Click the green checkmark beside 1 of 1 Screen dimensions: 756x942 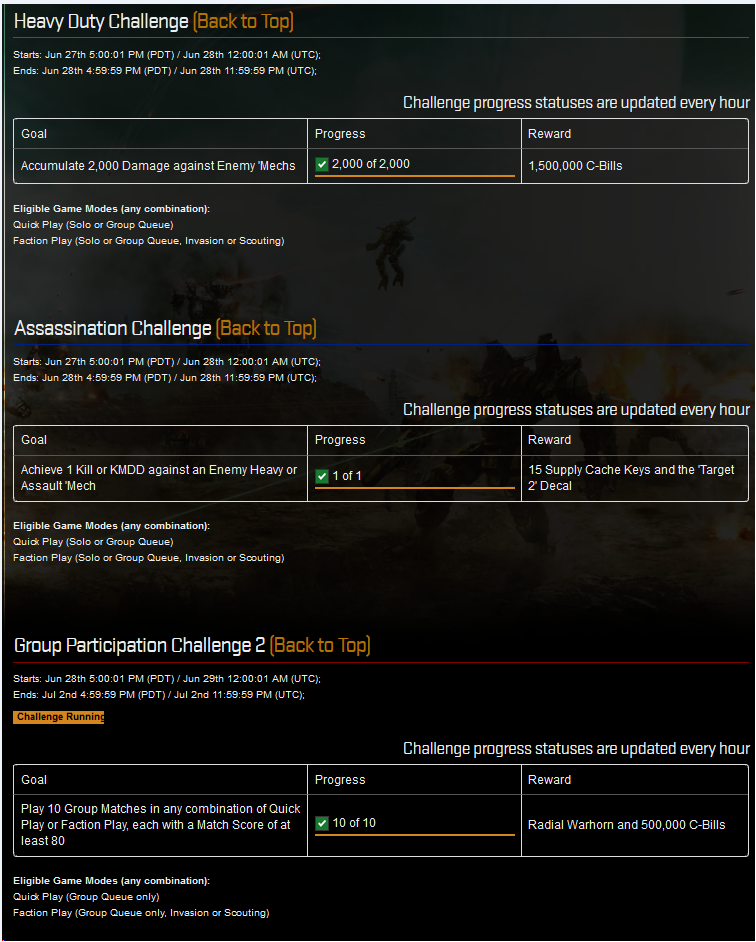pos(322,476)
